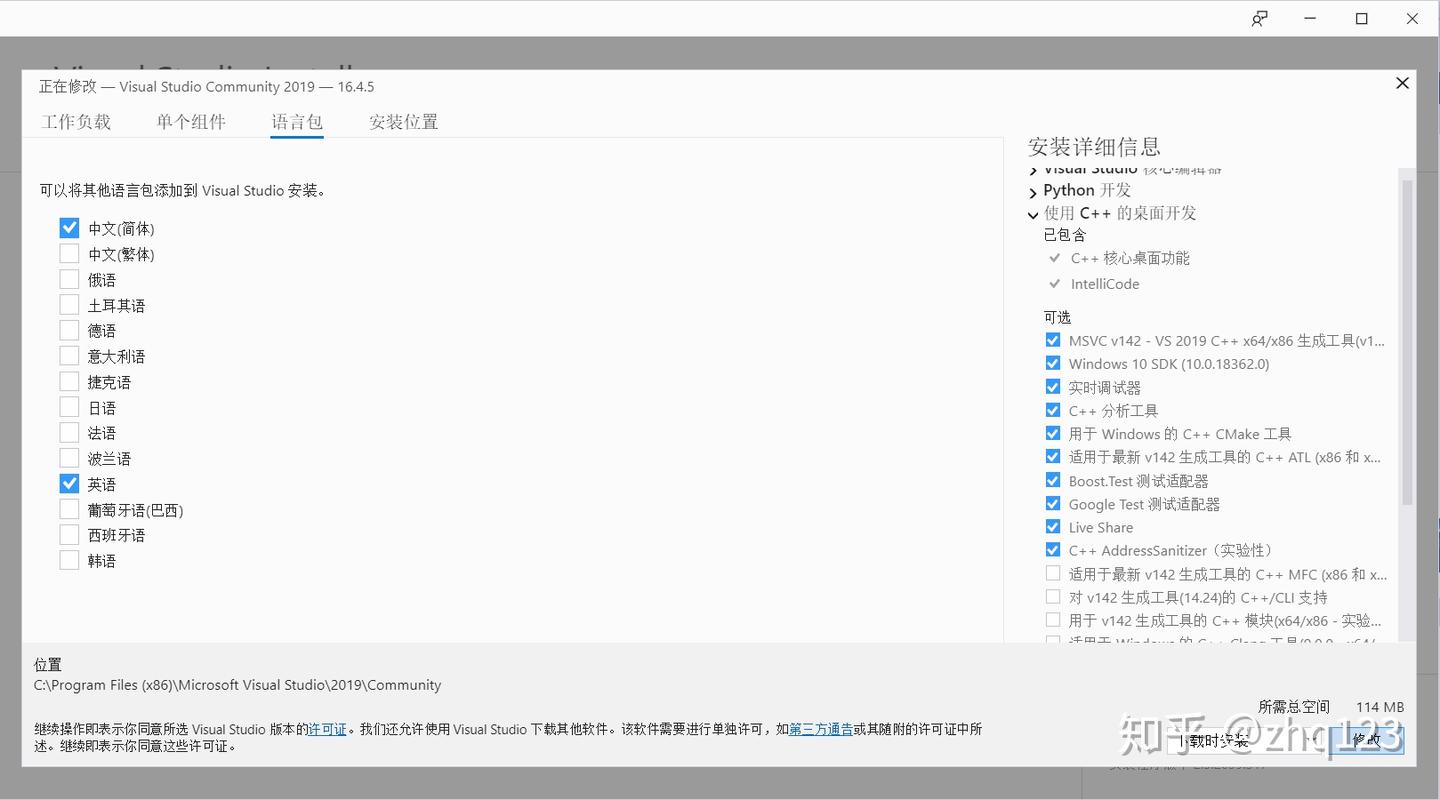The image size is (1440, 800).
Task: Collapse 使用 C++ 的桌面开发 details
Action: point(1034,213)
